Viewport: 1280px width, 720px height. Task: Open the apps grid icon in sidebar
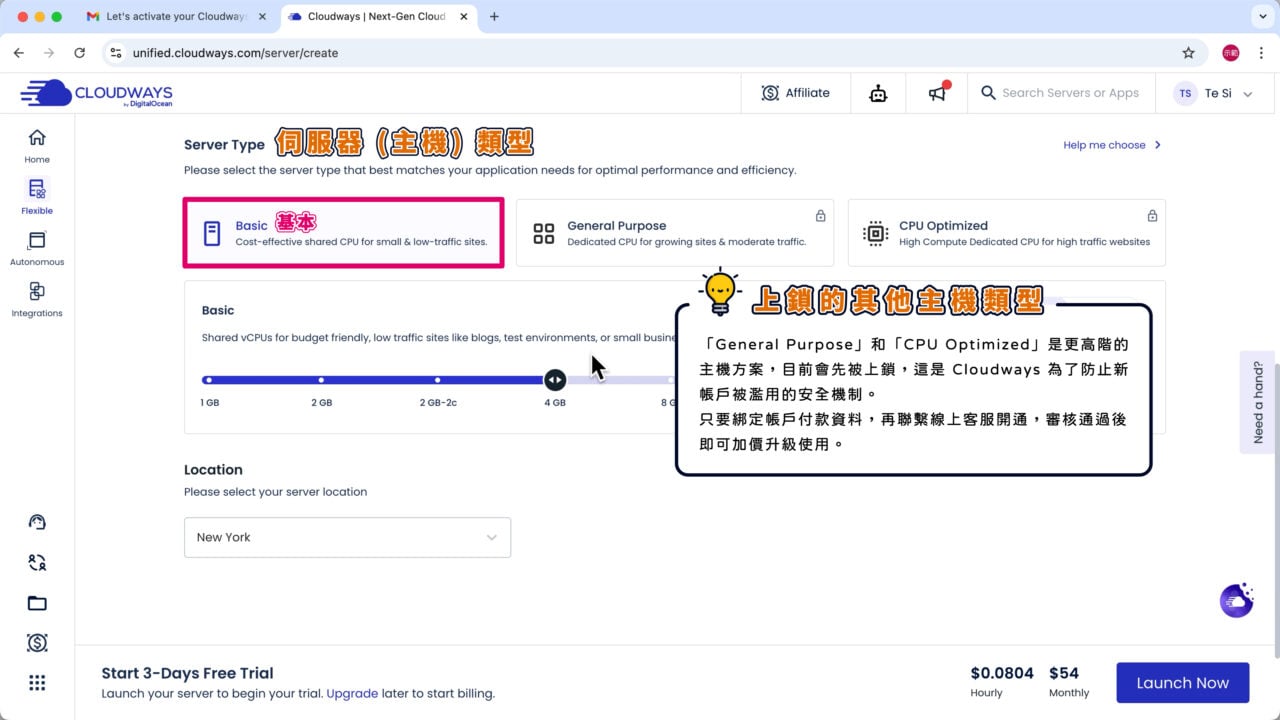click(37, 683)
